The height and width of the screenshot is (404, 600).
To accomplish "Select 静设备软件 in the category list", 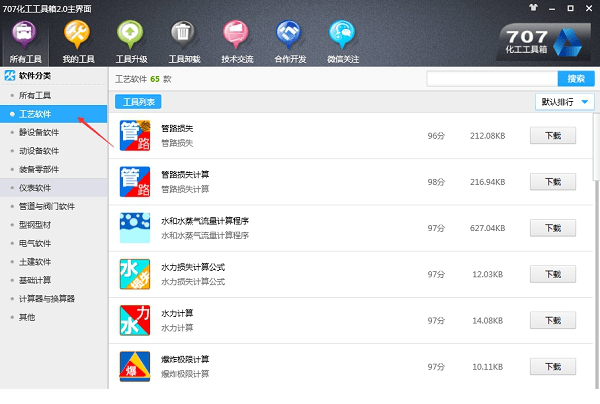I will point(40,133).
